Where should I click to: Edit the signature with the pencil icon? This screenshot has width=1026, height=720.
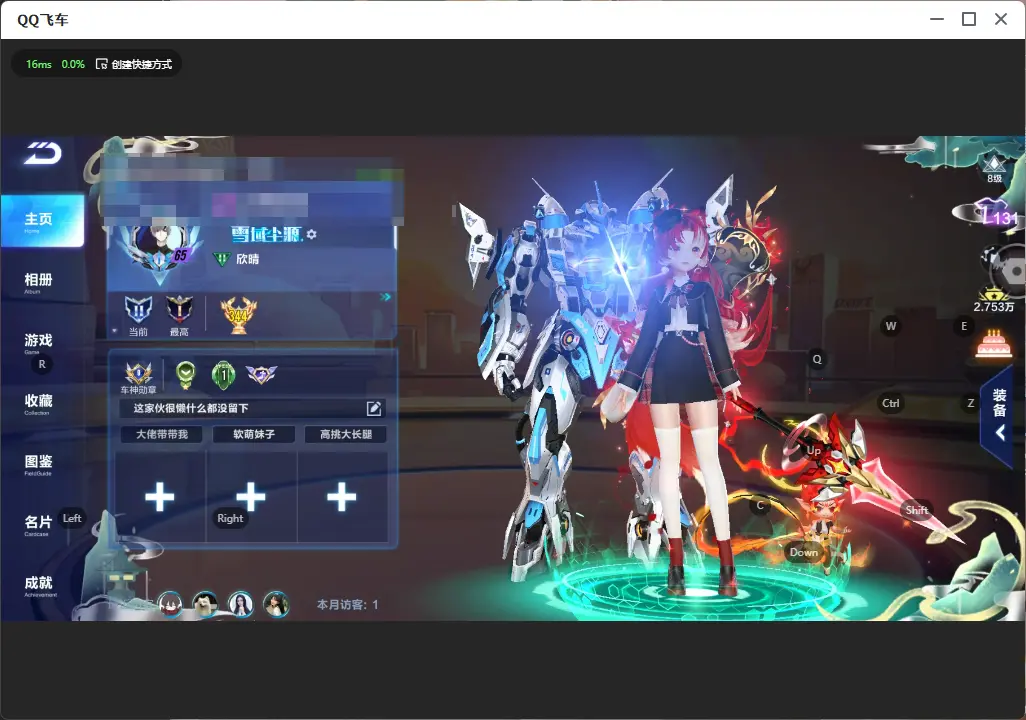374,408
